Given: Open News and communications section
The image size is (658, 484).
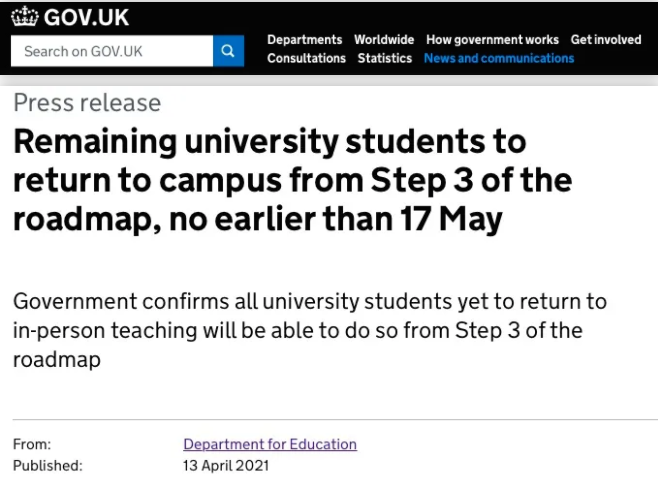Looking at the screenshot, I should (x=499, y=58).
